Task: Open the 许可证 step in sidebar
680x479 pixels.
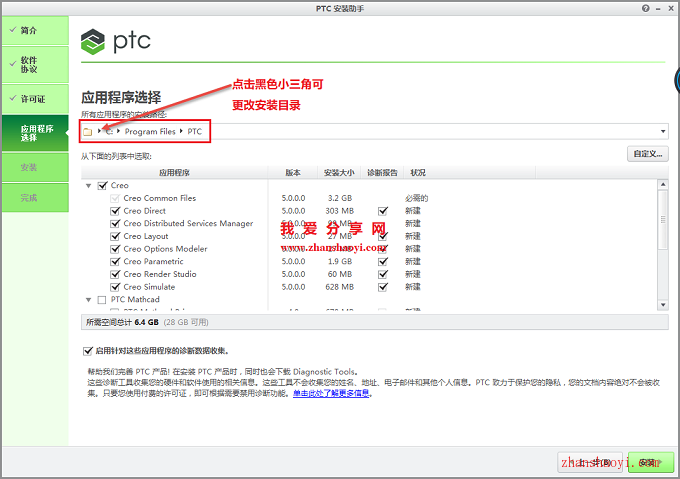Action: (35, 99)
